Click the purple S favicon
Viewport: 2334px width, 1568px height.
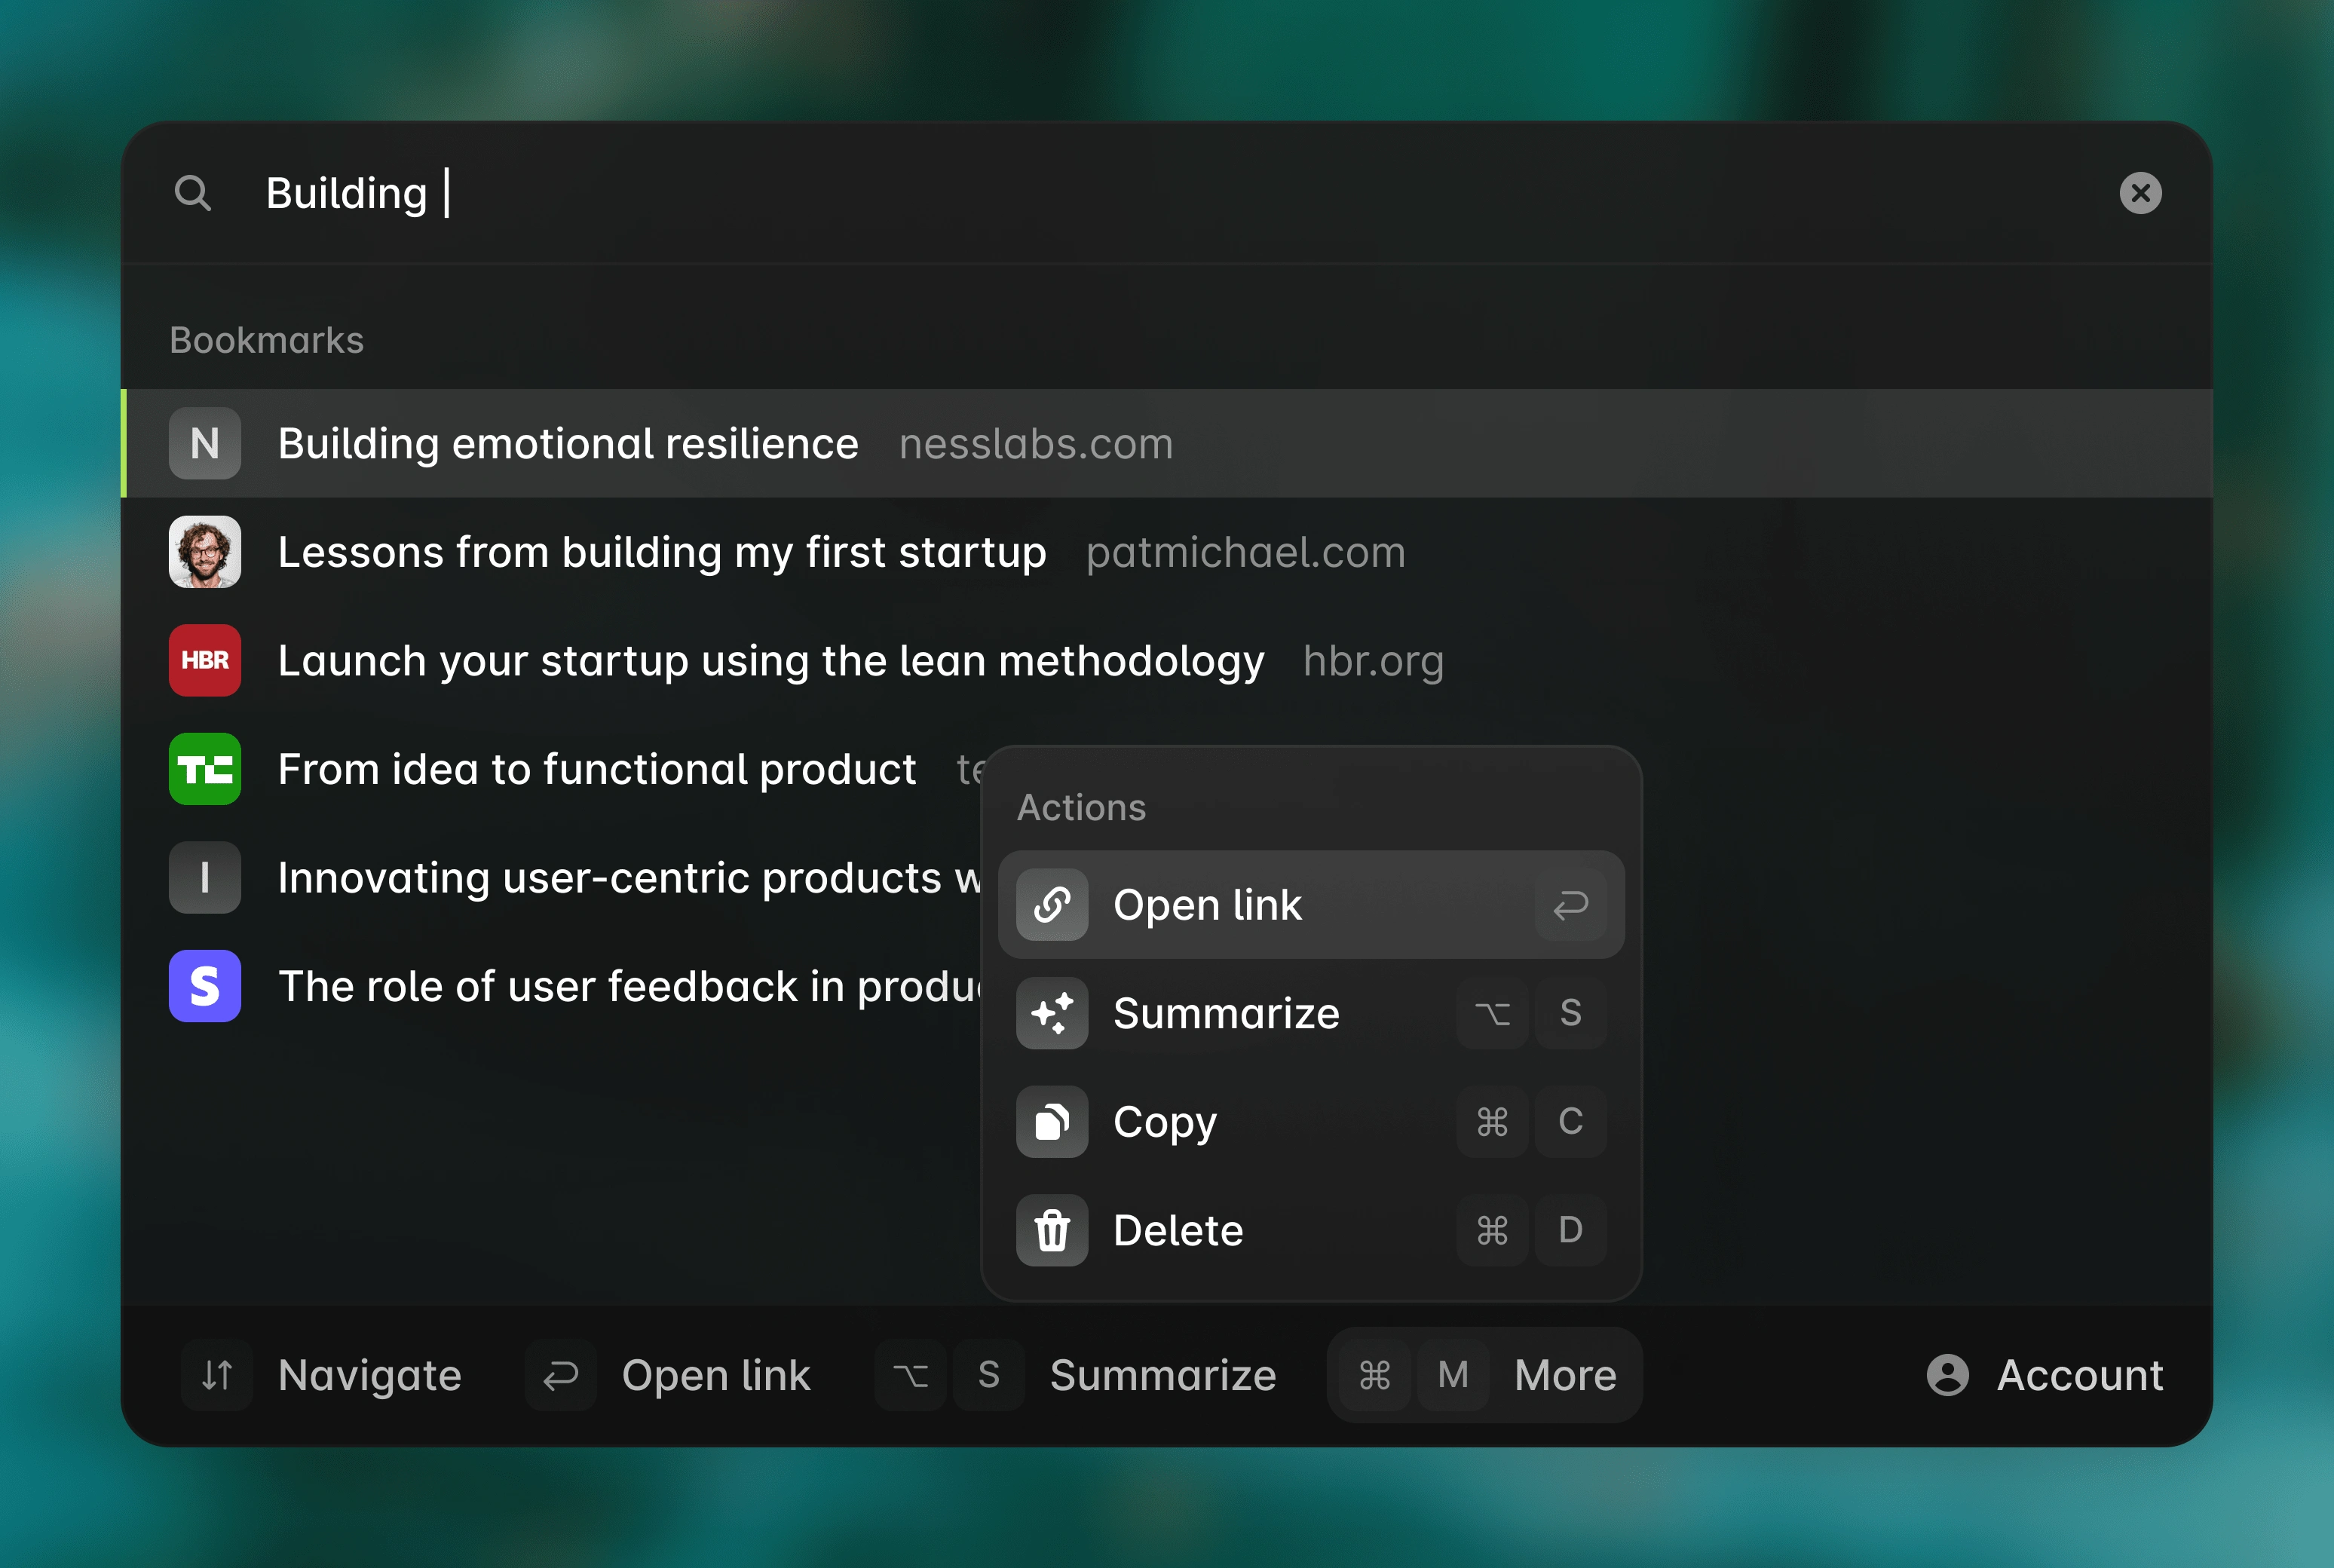[x=205, y=986]
